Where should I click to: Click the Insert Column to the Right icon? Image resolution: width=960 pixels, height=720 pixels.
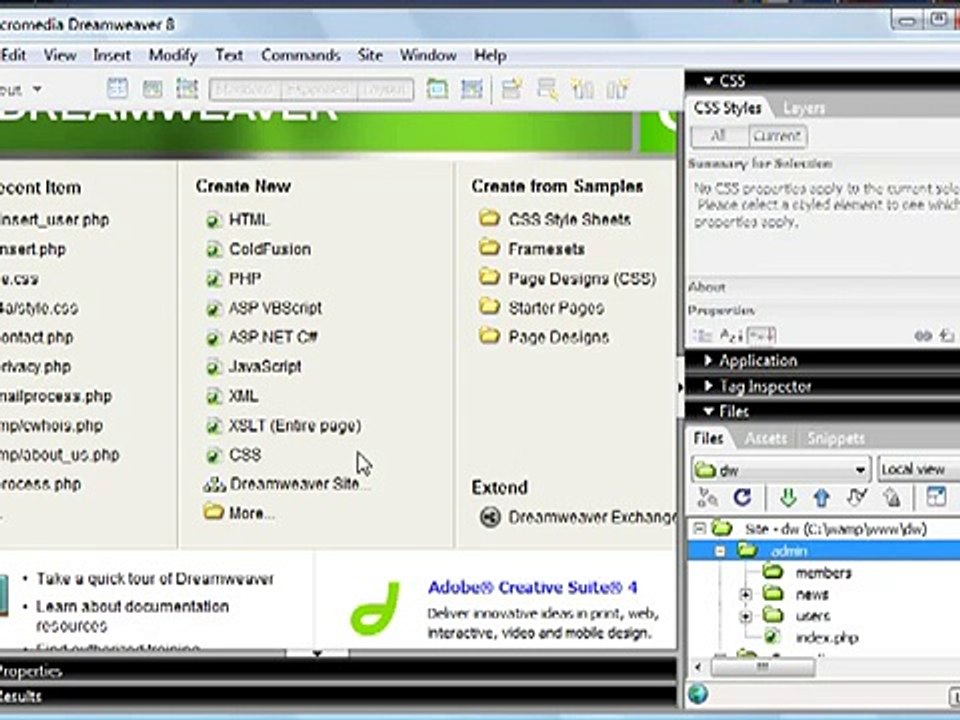(x=618, y=89)
